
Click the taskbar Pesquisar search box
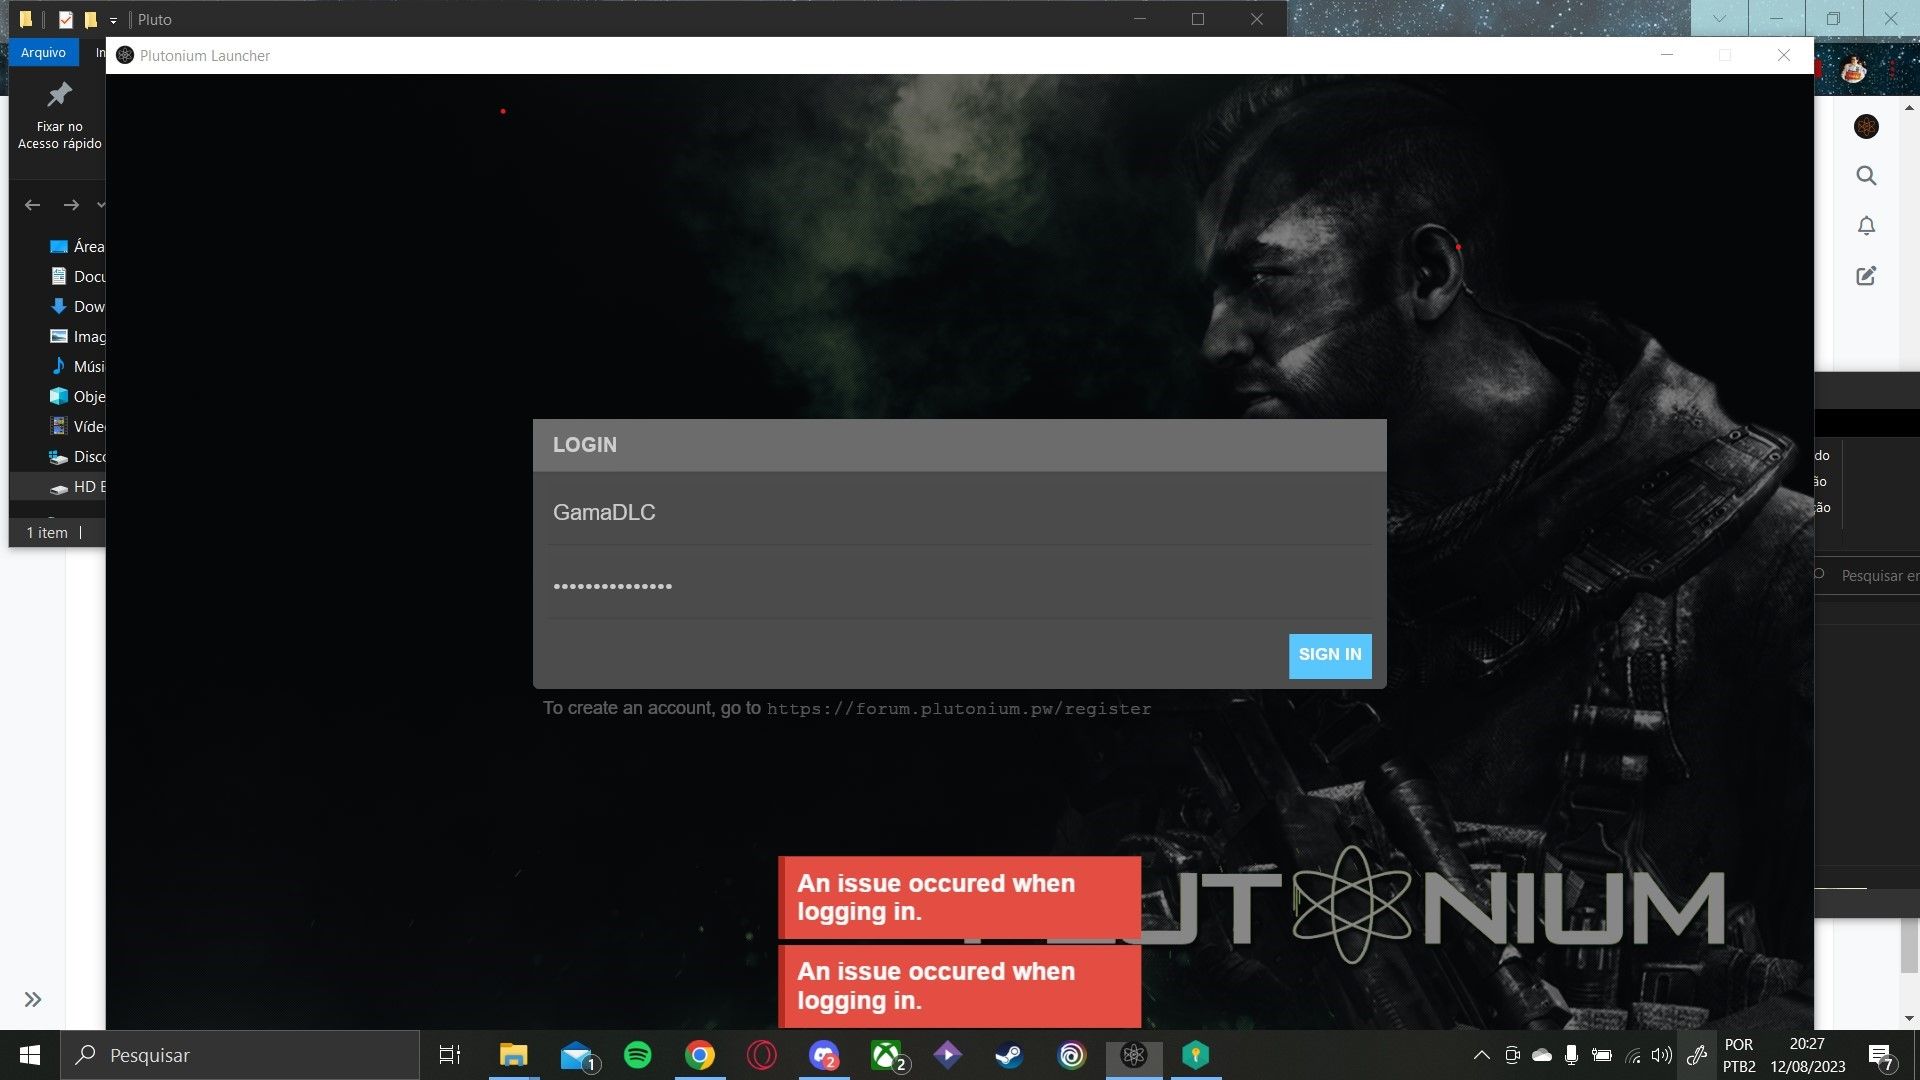240,1055
